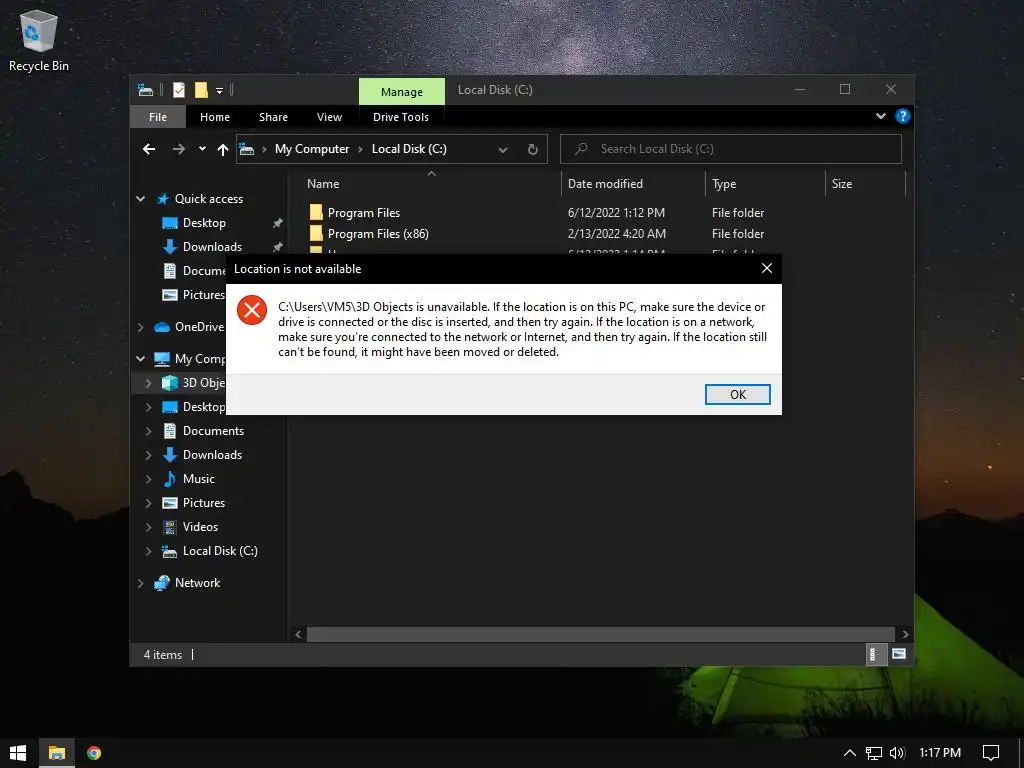This screenshot has width=1024, height=768.
Task: Expand the OneDrive tree node
Action: click(140, 327)
